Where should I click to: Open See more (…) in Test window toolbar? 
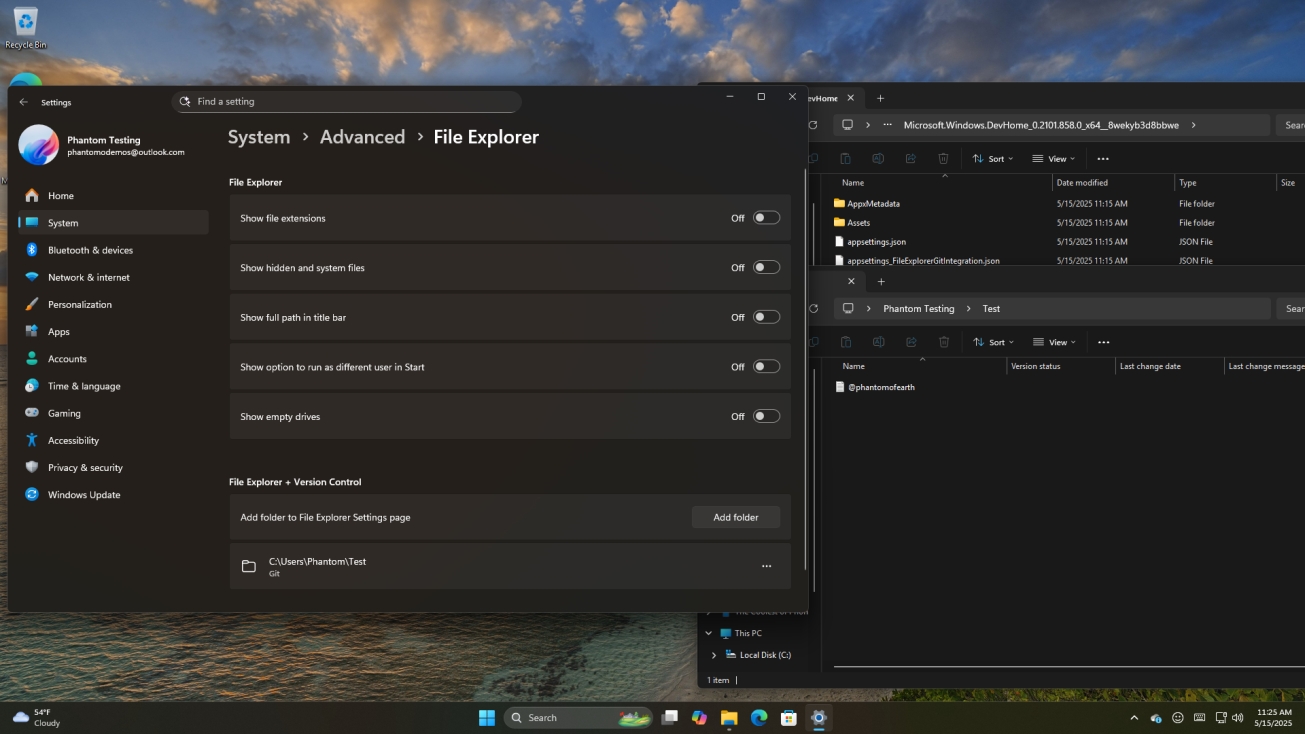[1103, 342]
